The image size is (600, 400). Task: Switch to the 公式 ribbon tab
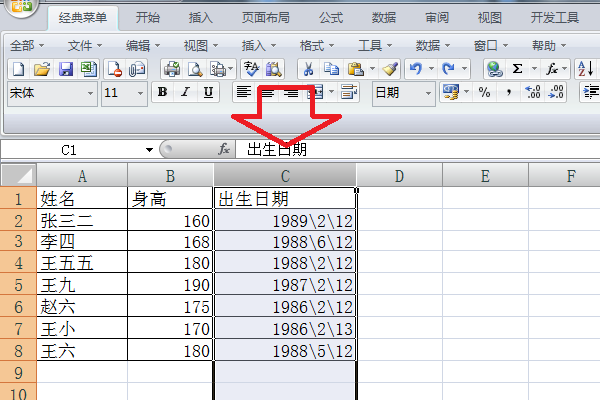[331, 18]
